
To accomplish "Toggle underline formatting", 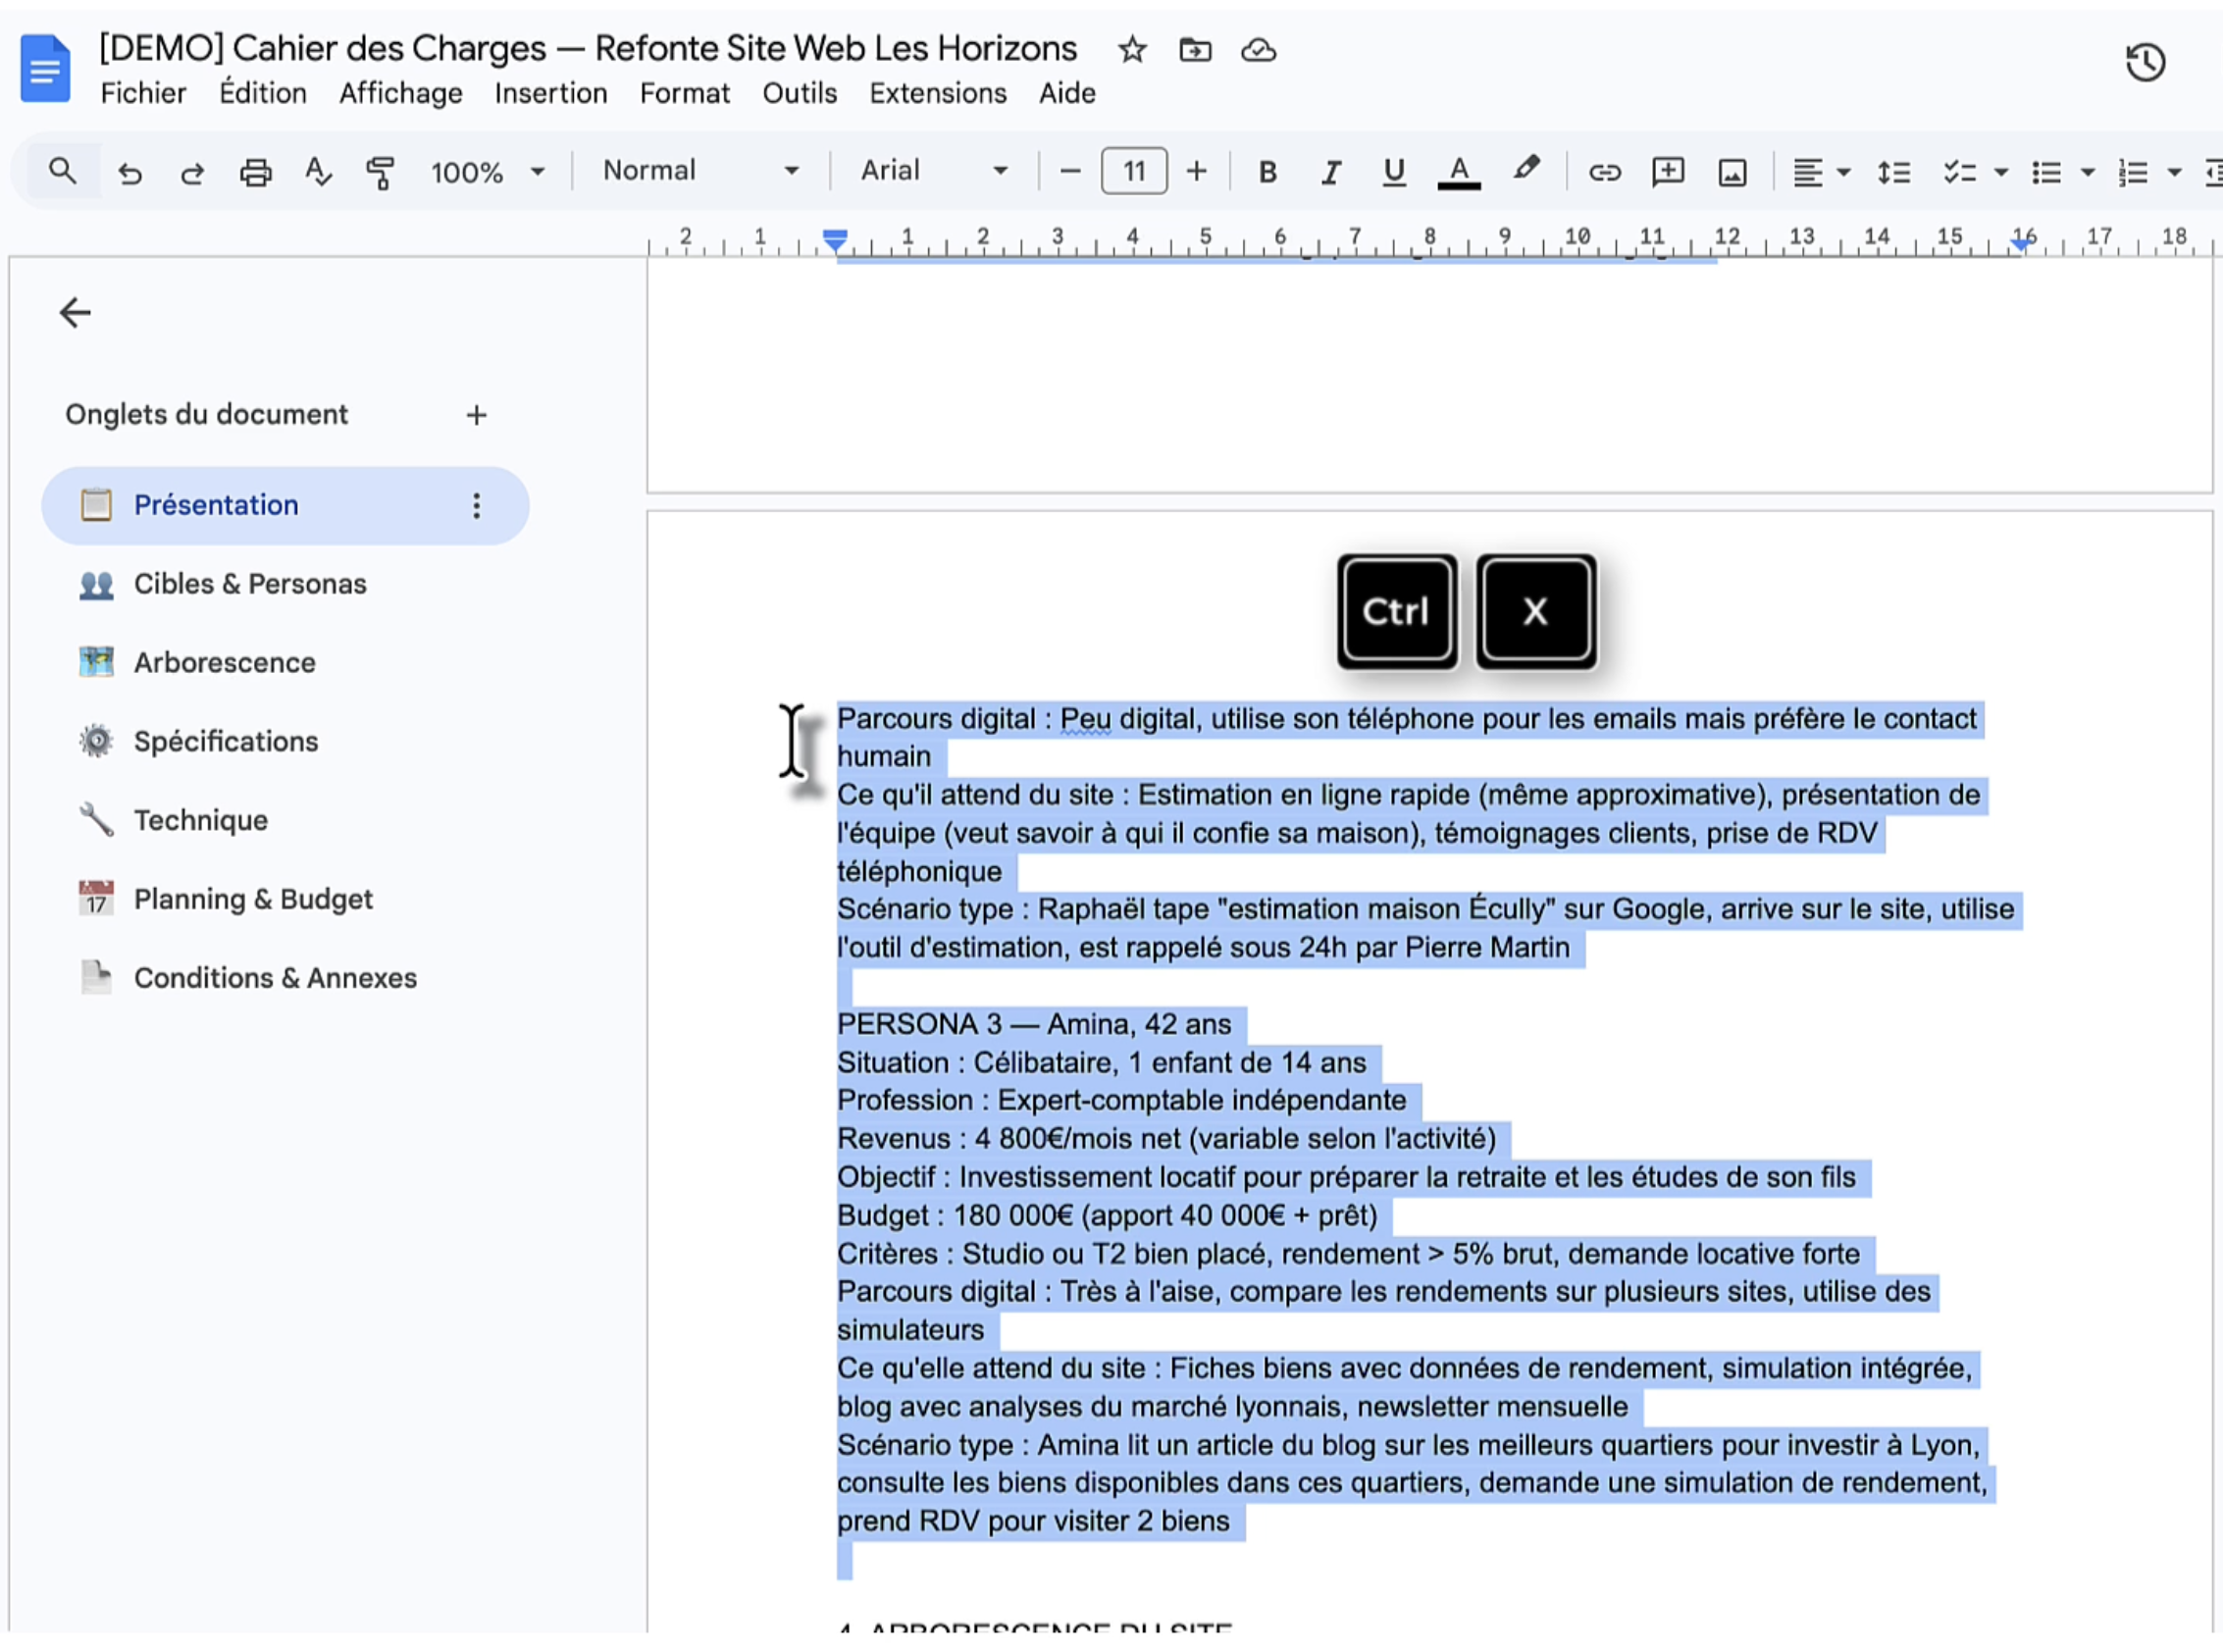I will point(1393,172).
